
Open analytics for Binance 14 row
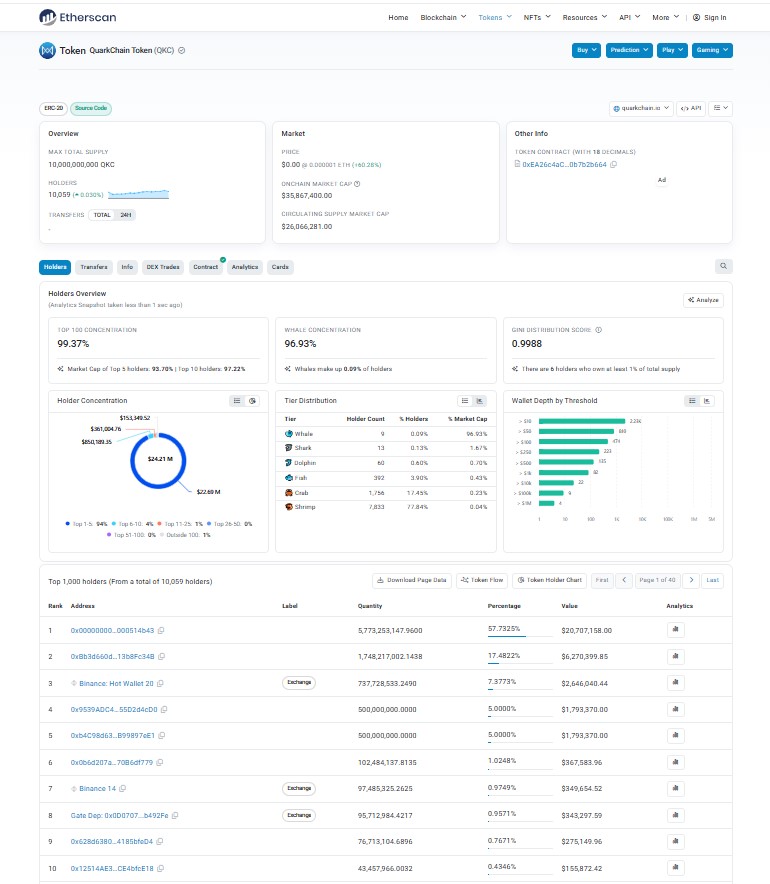click(x=675, y=788)
